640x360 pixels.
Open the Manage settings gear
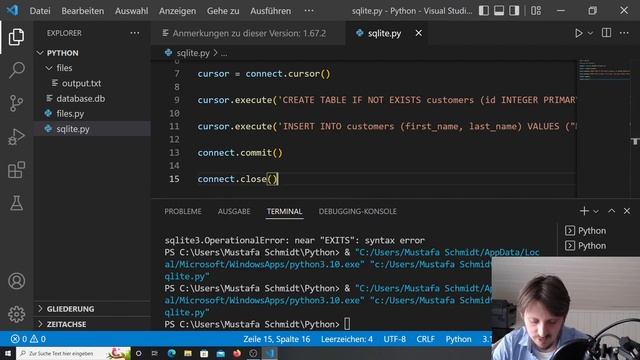[x=16, y=314]
